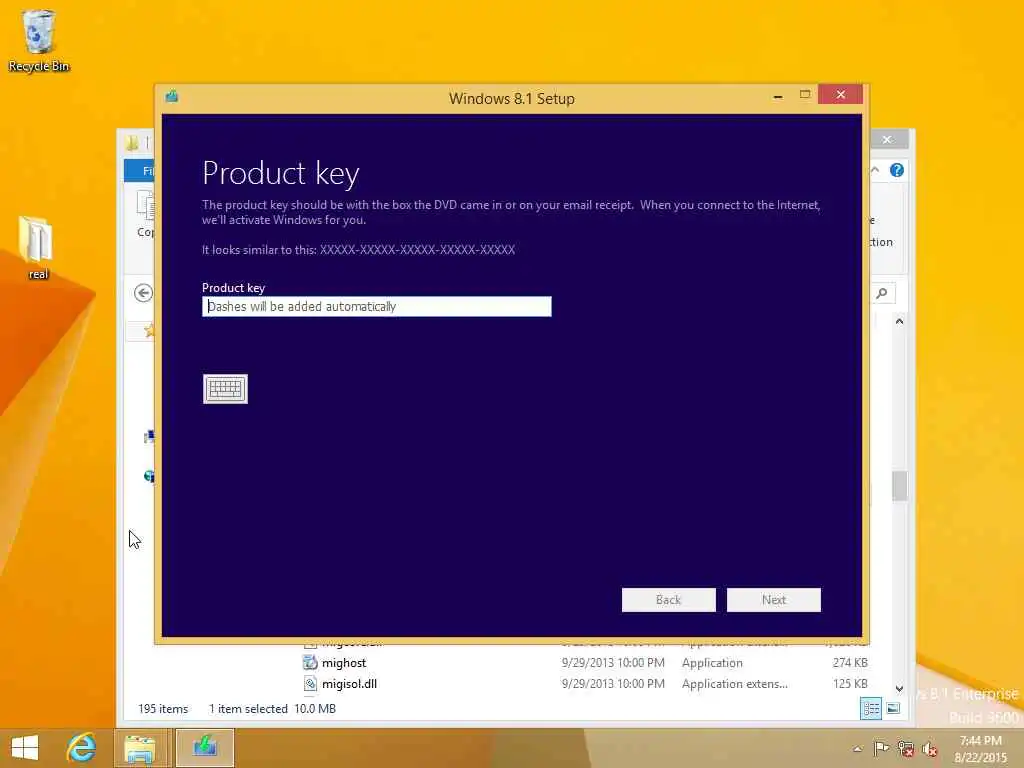Click the muted volume tray icon
This screenshot has height=768, width=1024.
tap(929, 749)
